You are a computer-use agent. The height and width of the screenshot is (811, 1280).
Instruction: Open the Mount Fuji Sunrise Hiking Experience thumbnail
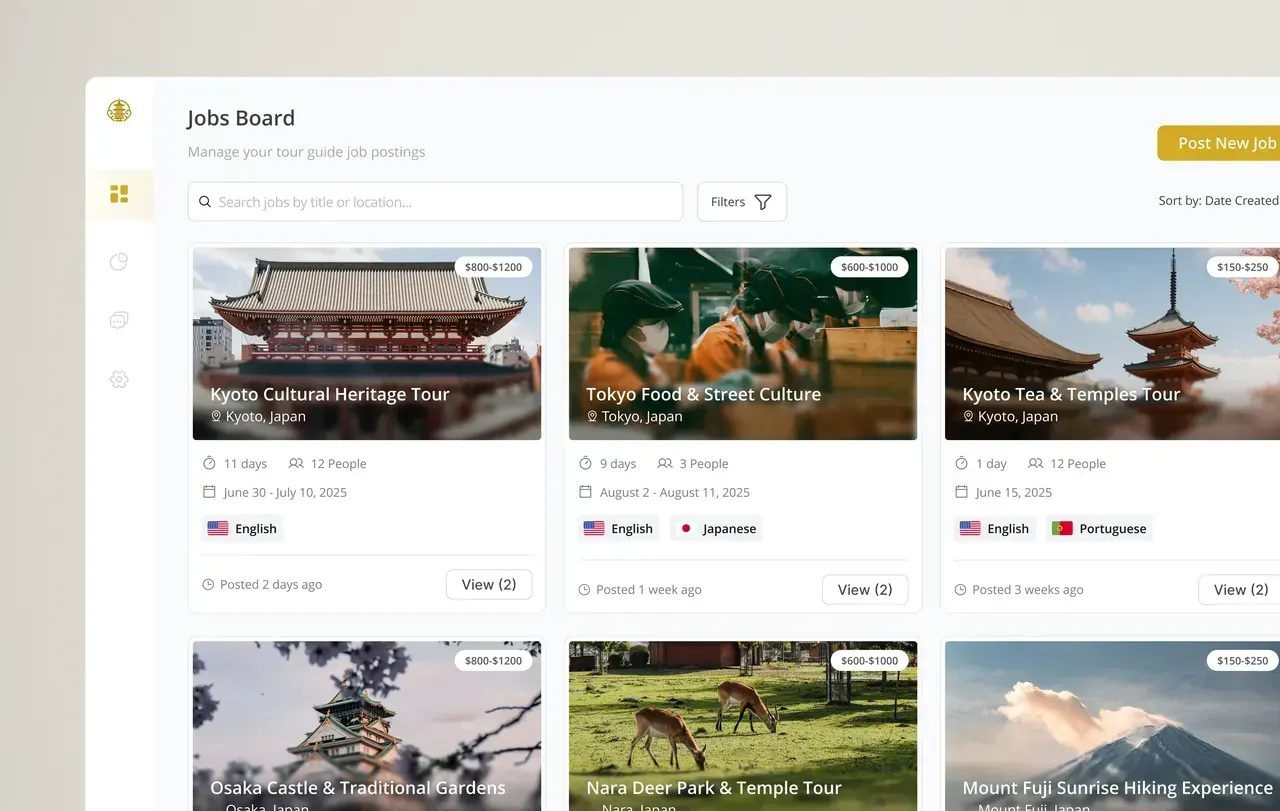(1112, 726)
